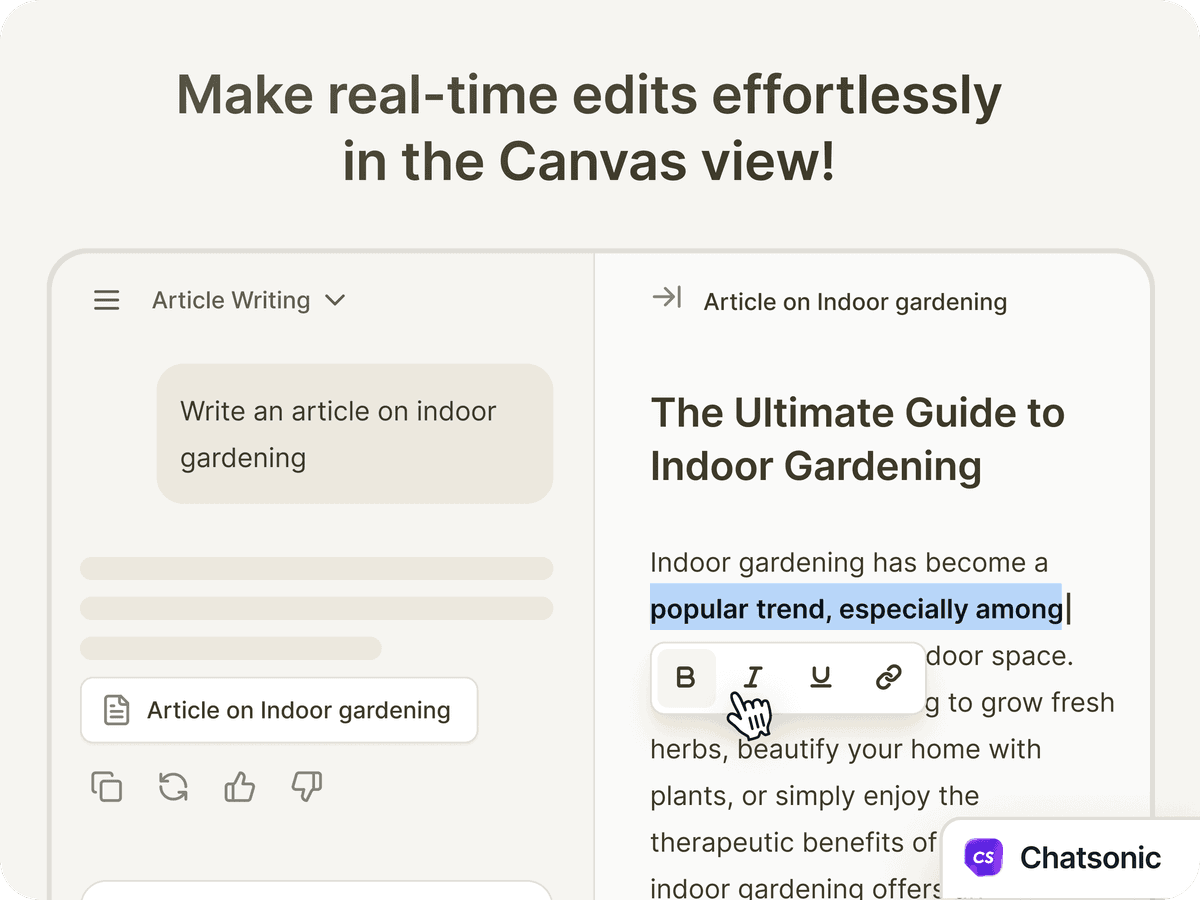Image resolution: width=1200 pixels, height=900 pixels.
Task: Click the highlighted text popular trend, especially among
Action: 856,608
